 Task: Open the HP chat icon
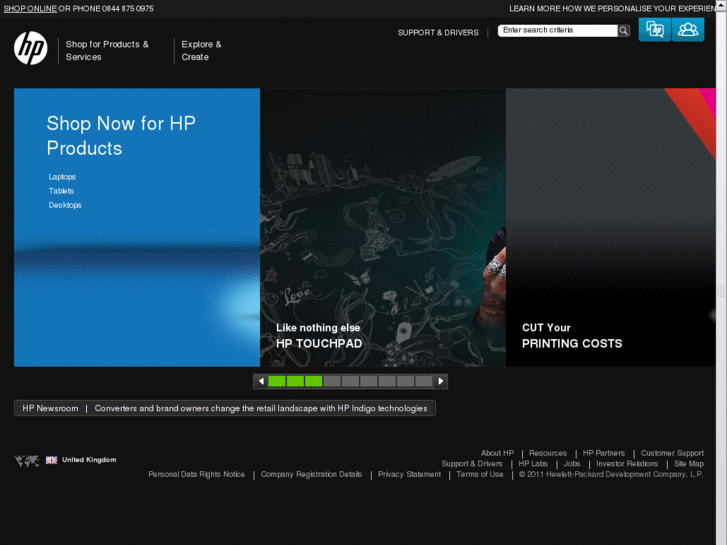655,30
